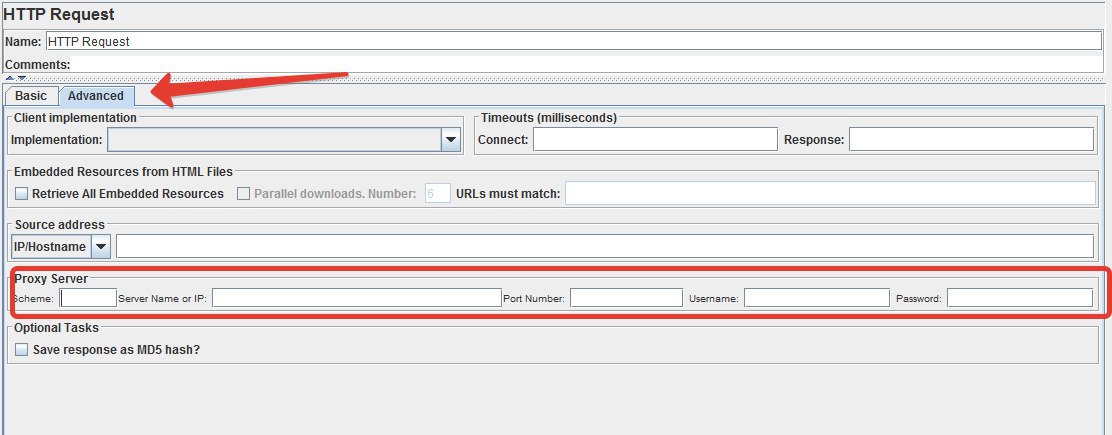Open the Implementation dropdown arrow
The height and width of the screenshot is (435, 1112).
click(451, 140)
